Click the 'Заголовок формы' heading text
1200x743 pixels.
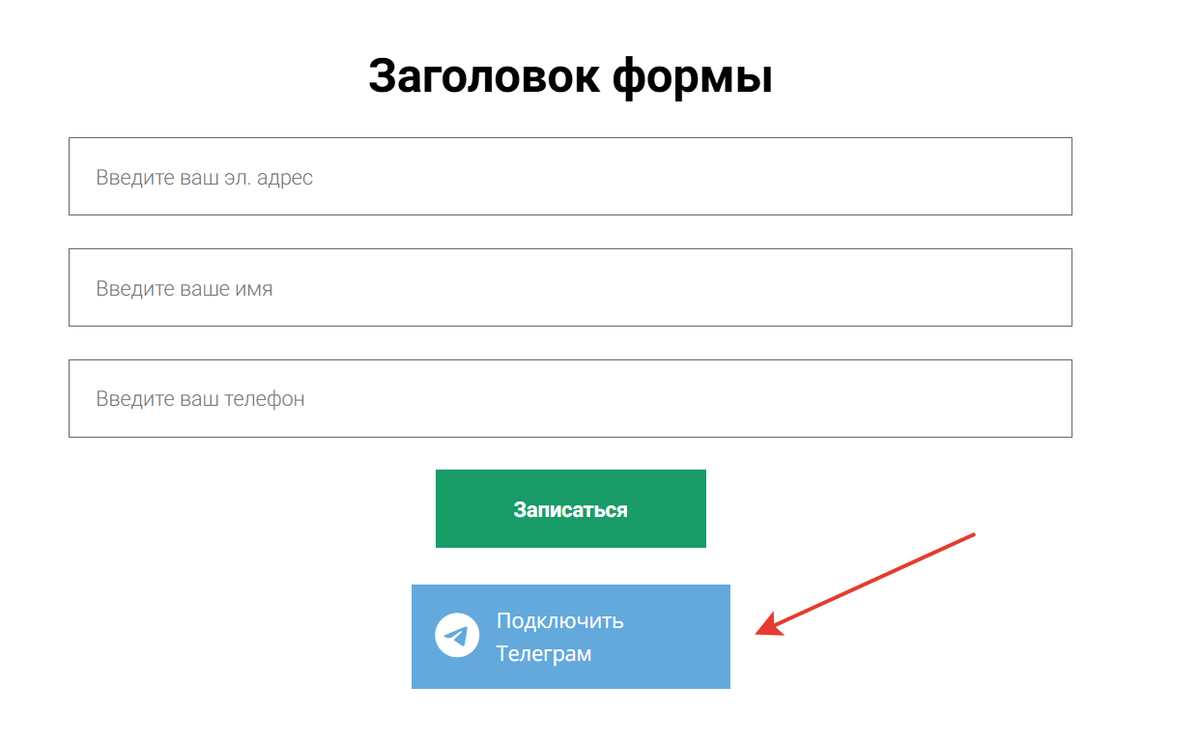coord(570,75)
